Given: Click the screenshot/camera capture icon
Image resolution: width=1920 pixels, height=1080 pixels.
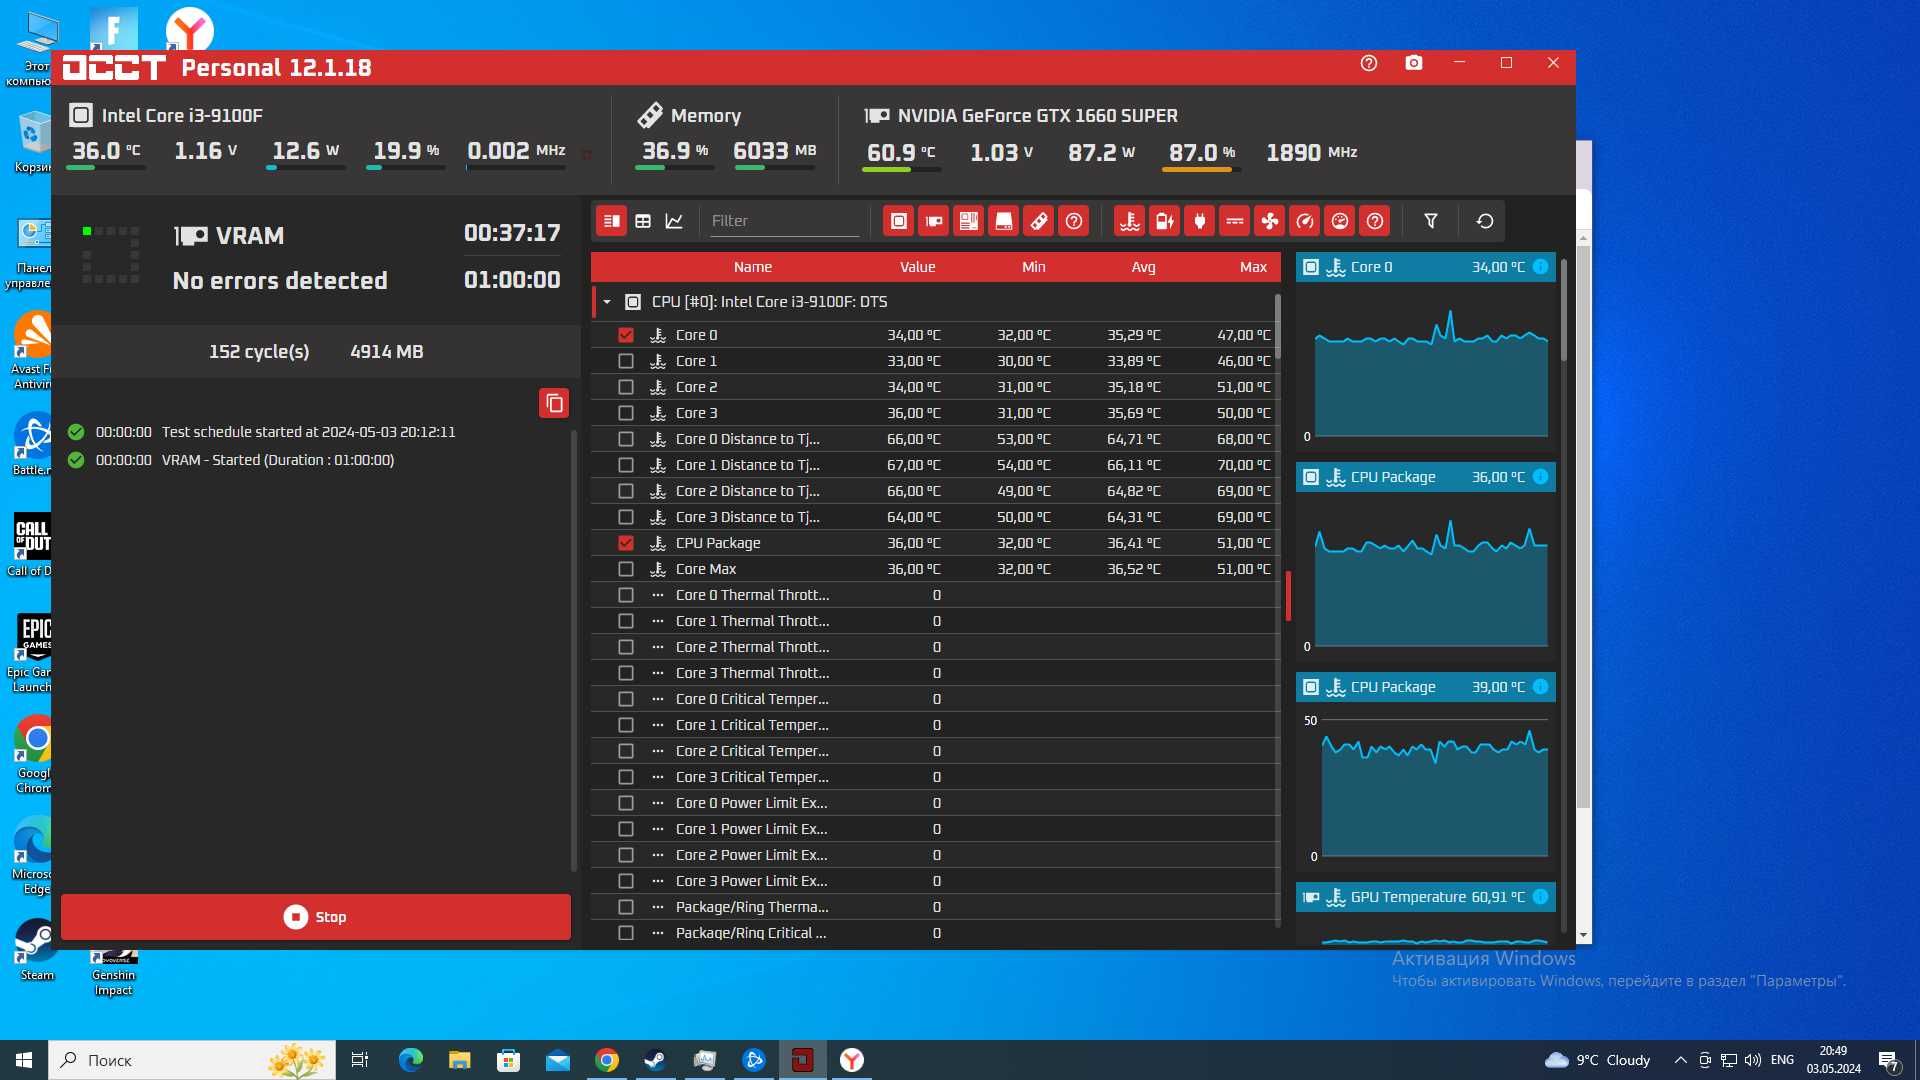Looking at the screenshot, I should point(1412,61).
